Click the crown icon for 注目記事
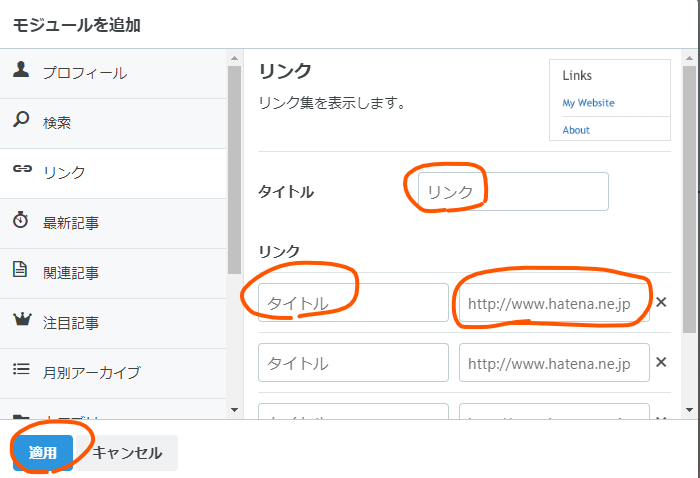The height and width of the screenshot is (478, 700). tap(22, 319)
